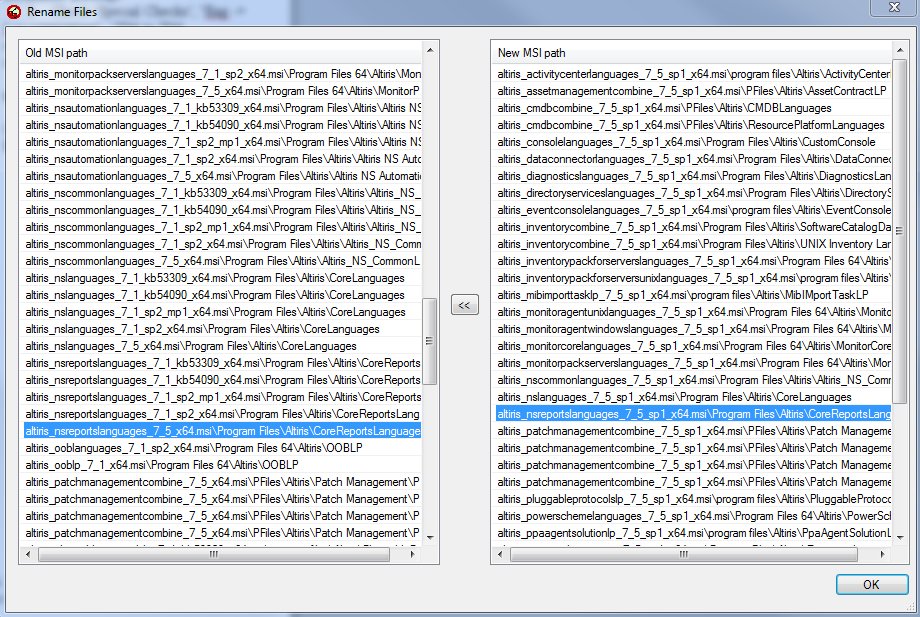Close the Rename Files dialog
The height and width of the screenshot is (617, 920).
[x=894, y=7]
